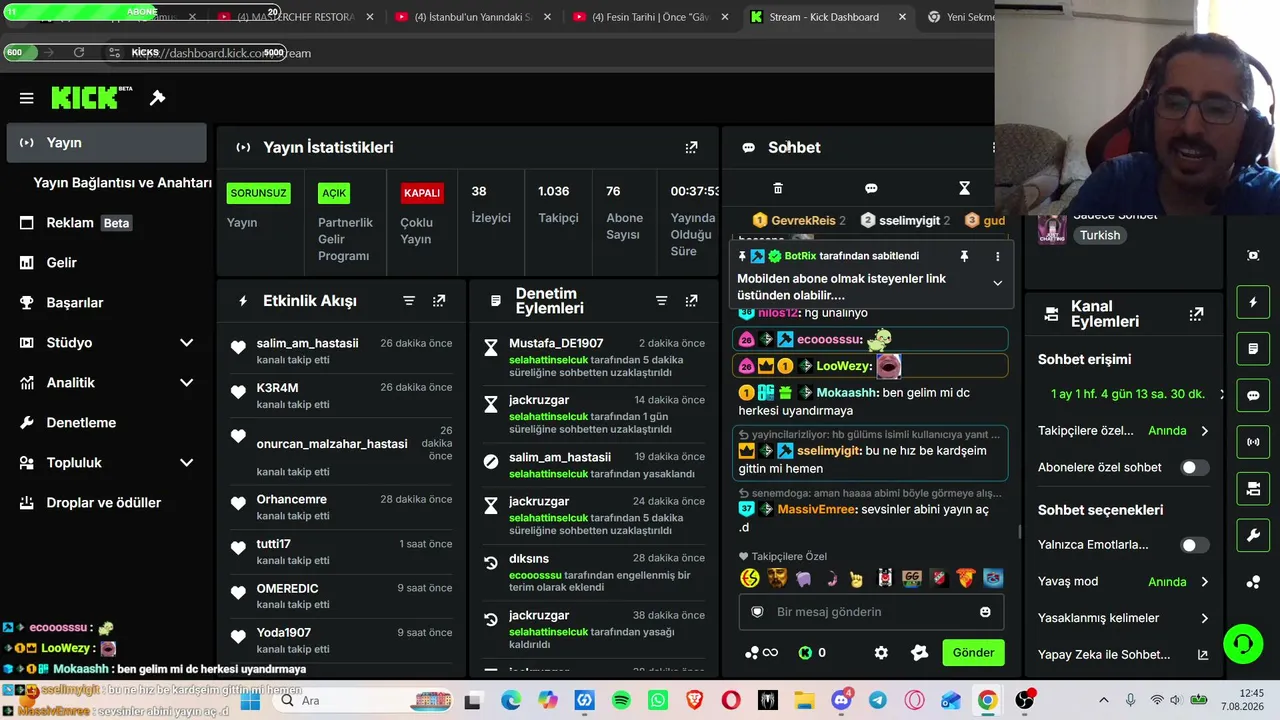Open the Yavaş mod setting arrow
Image resolution: width=1280 pixels, height=720 pixels.
[x=1204, y=582]
